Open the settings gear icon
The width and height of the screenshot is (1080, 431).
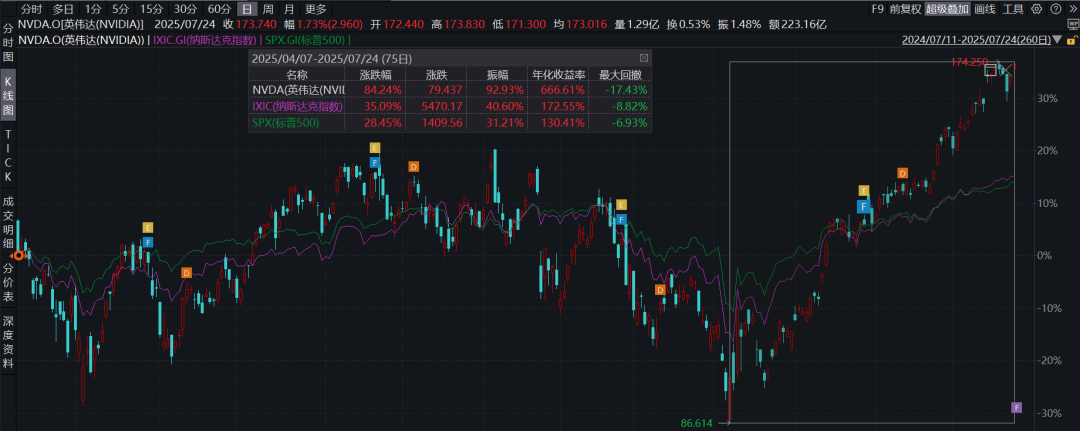(1035, 9)
